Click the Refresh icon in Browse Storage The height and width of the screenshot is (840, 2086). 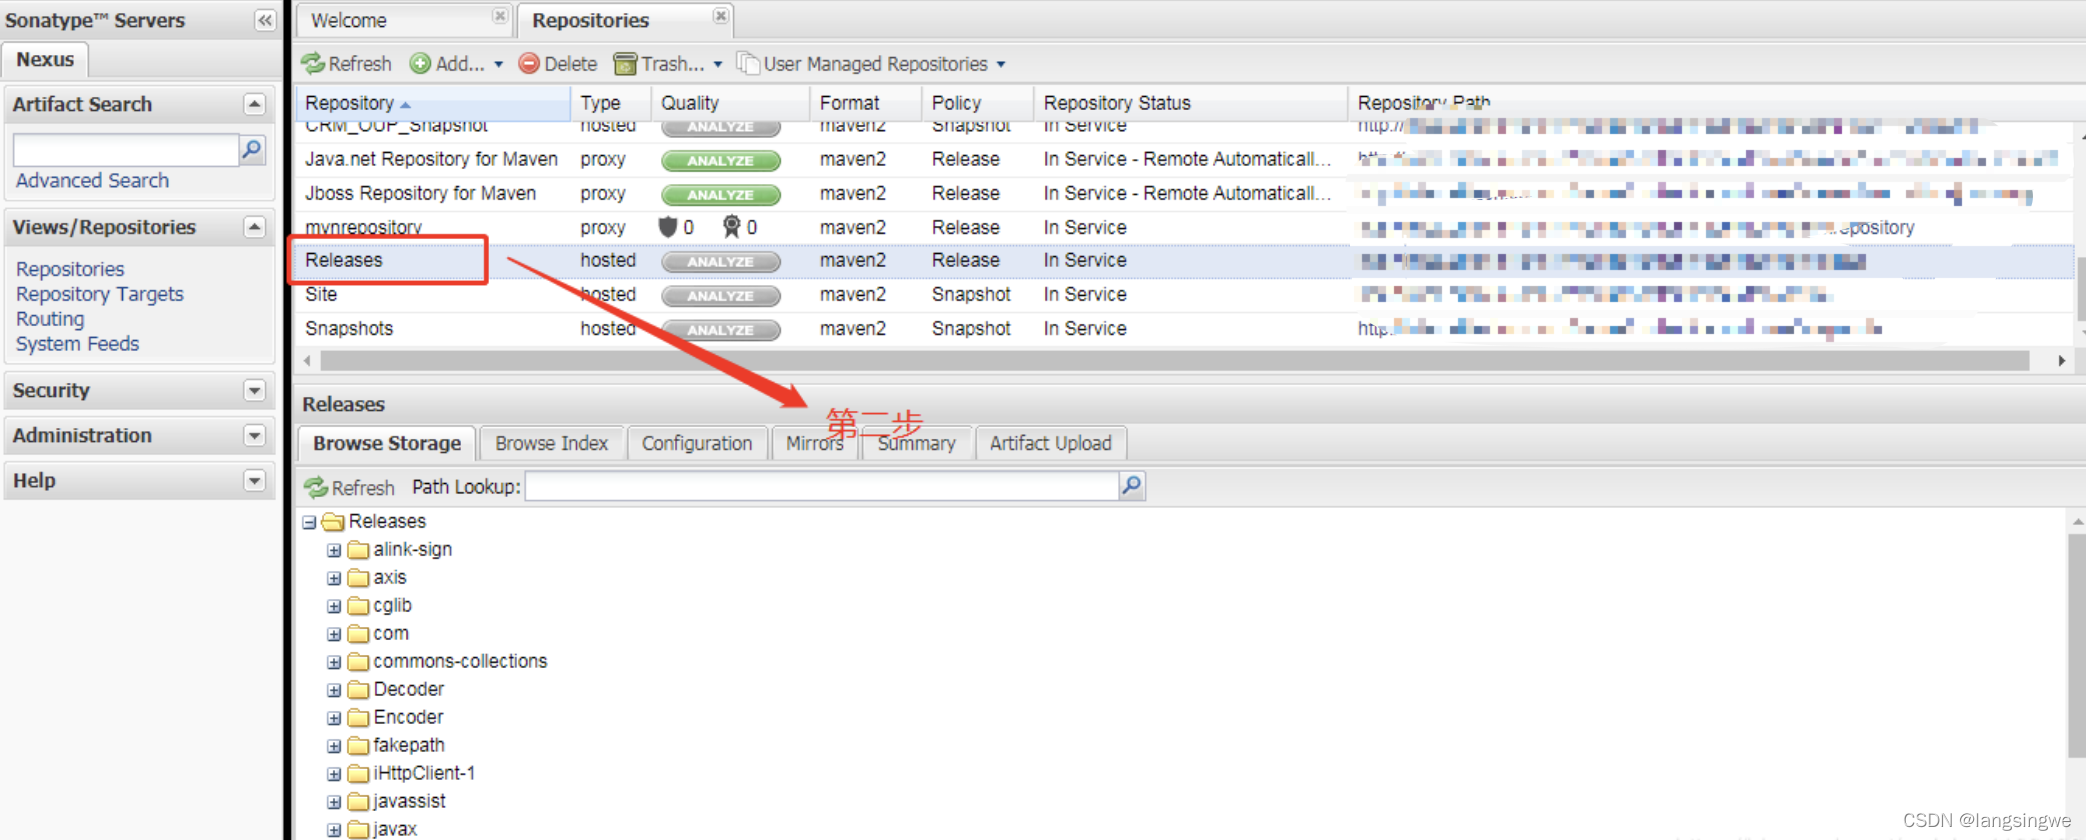[x=316, y=487]
